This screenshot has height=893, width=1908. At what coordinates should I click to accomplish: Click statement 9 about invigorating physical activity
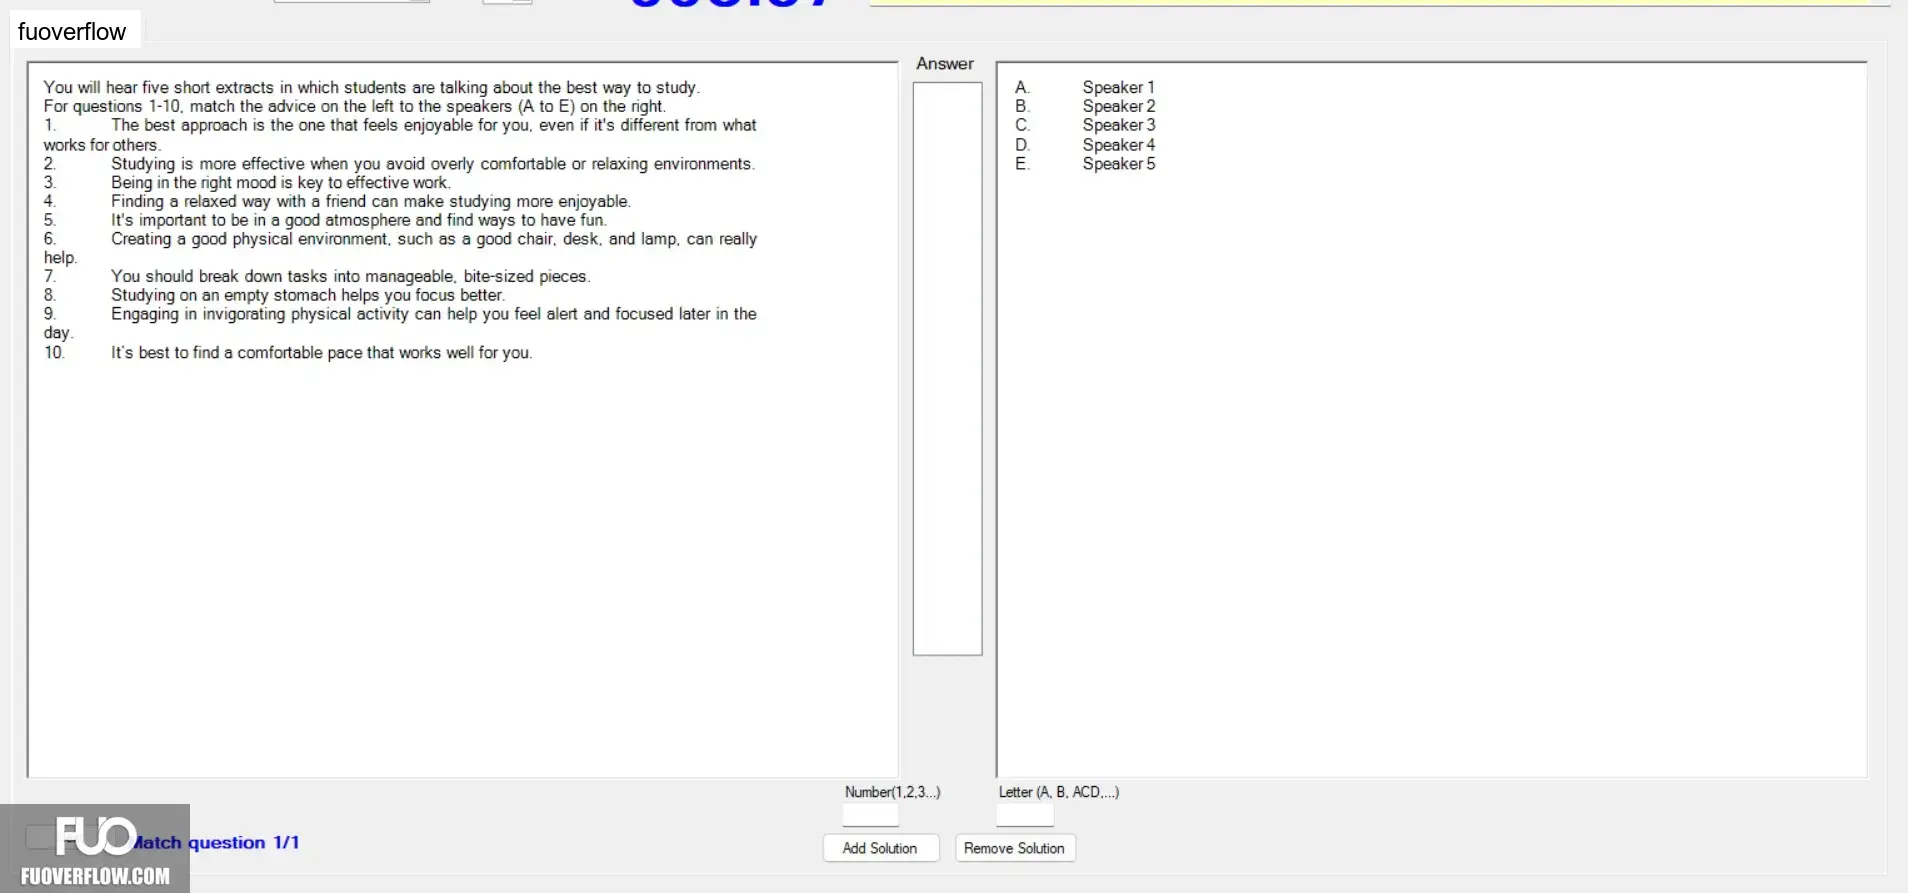tap(400, 323)
